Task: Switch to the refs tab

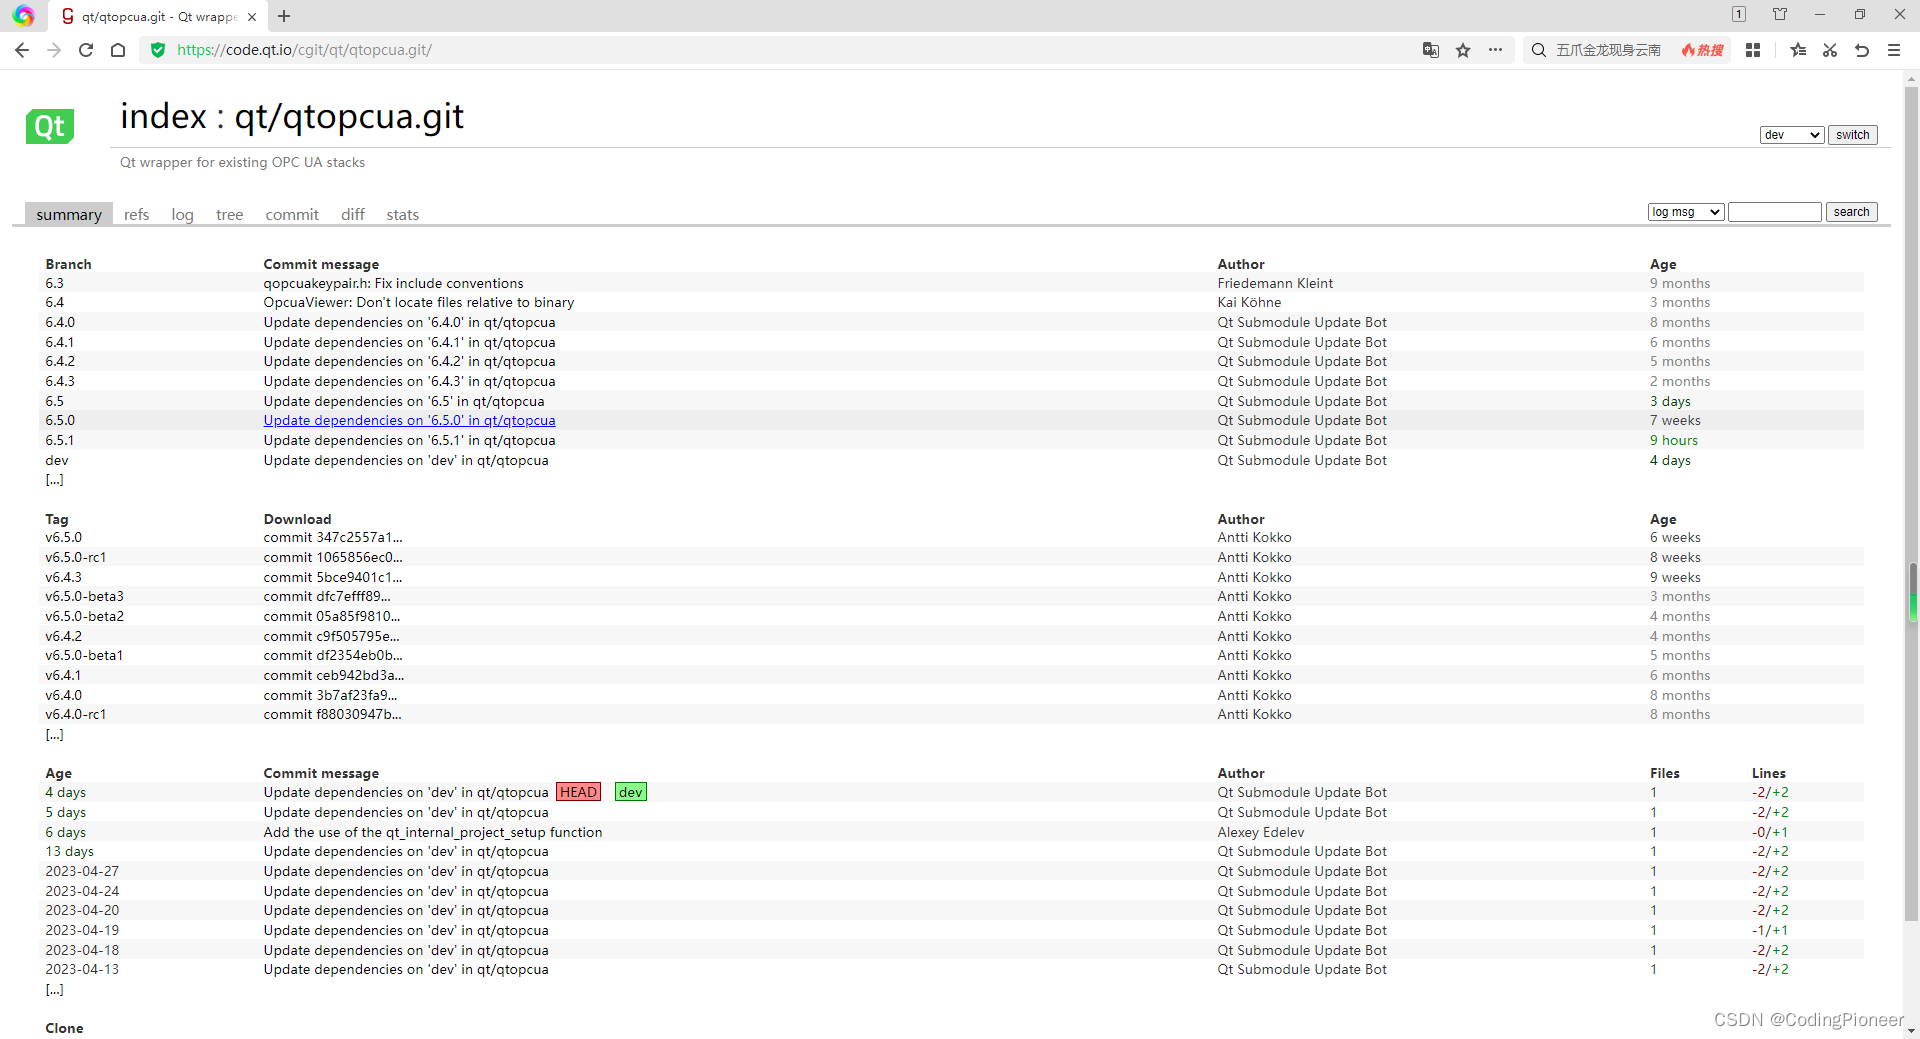Action: 136,214
